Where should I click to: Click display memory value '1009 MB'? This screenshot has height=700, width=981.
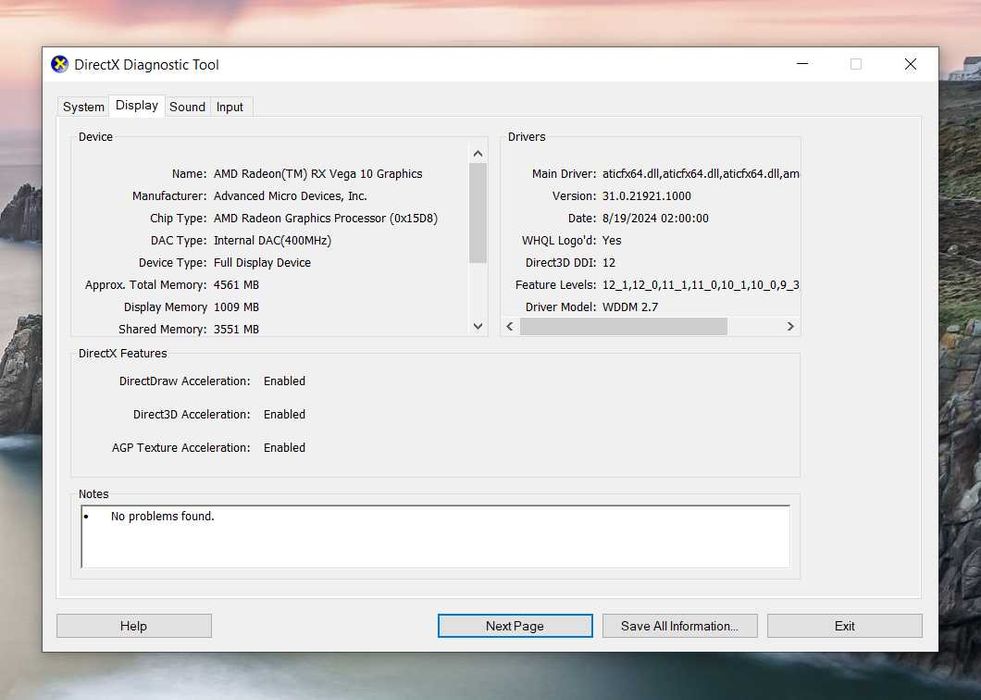[x=236, y=307]
